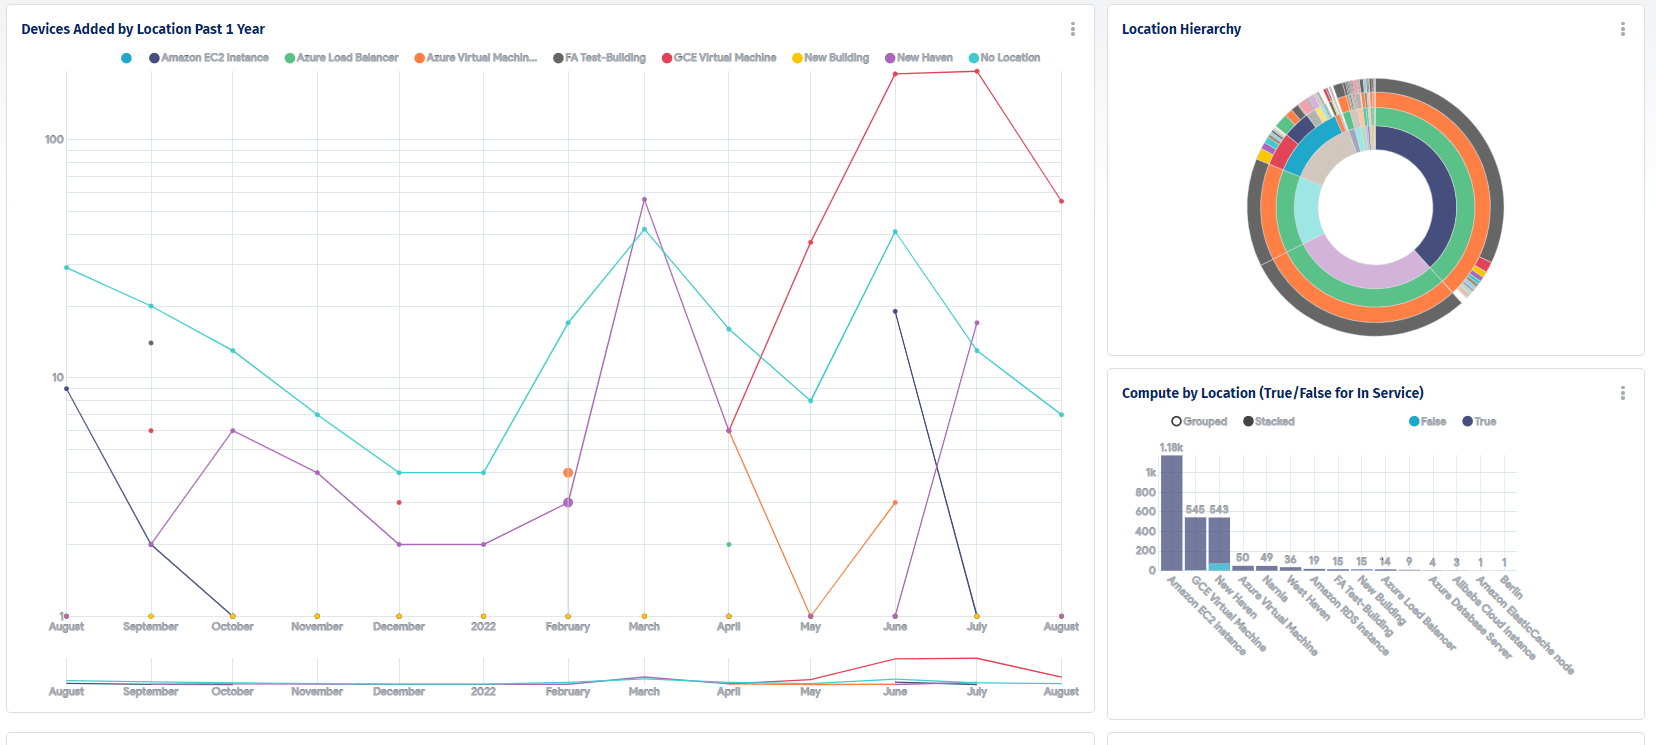Toggle the True series in the compute chart
This screenshot has width=1656, height=745.
pos(1479,422)
